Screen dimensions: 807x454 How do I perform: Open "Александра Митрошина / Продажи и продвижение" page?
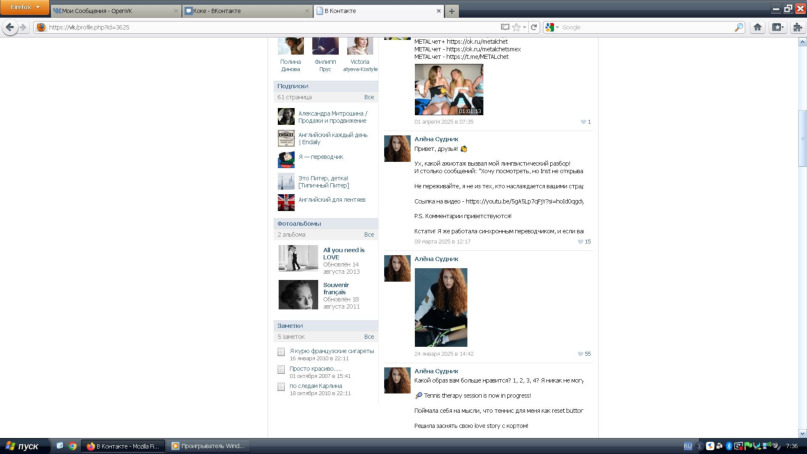[333, 117]
